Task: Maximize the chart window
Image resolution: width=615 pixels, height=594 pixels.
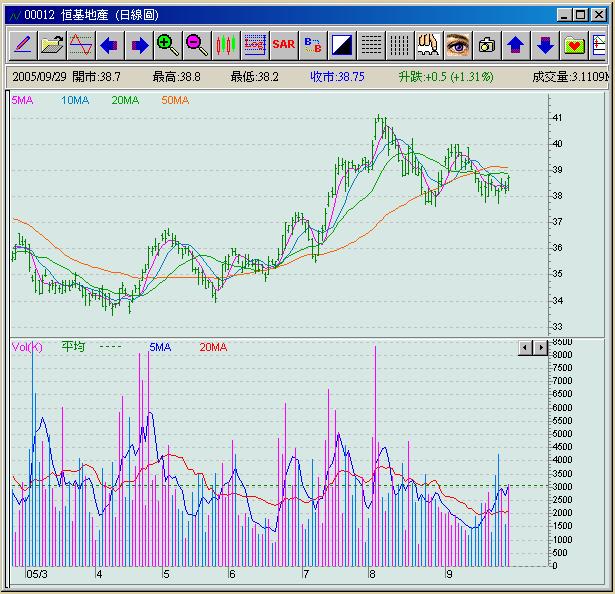Action: (x=581, y=15)
